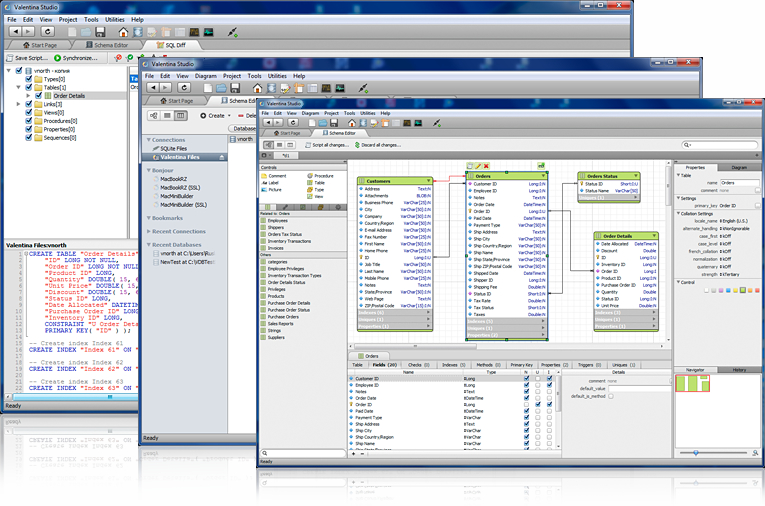Click the Home icon in back SQL Diff window toolbar

click(x=123, y=32)
